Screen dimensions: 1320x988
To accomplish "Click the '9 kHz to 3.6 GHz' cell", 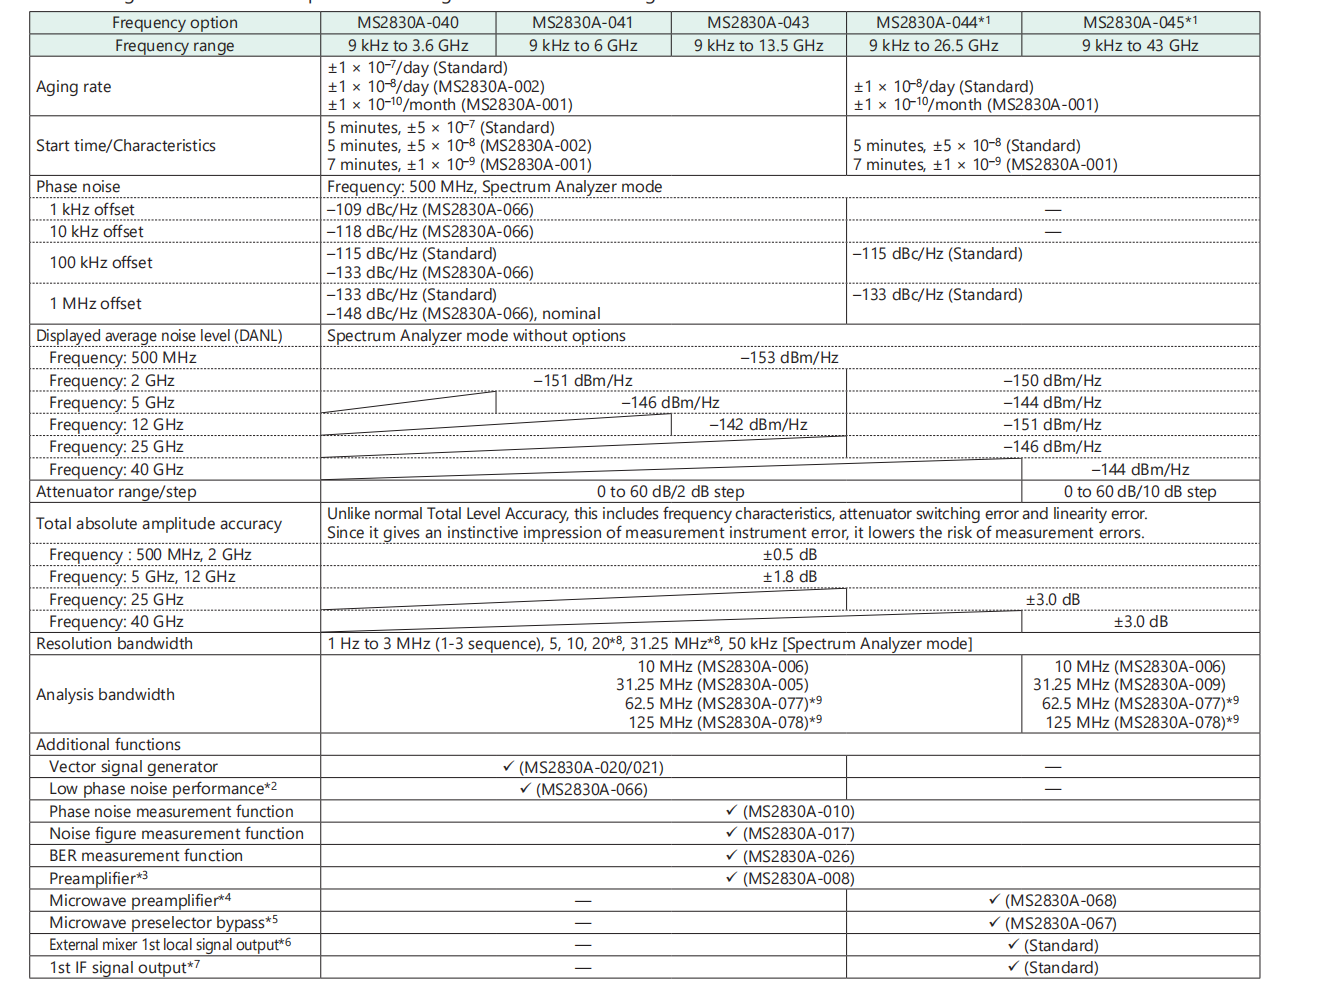I will tap(408, 46).
